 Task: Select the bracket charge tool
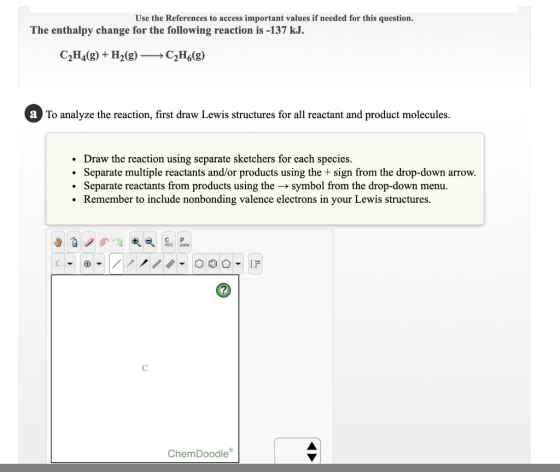(255, 264)
